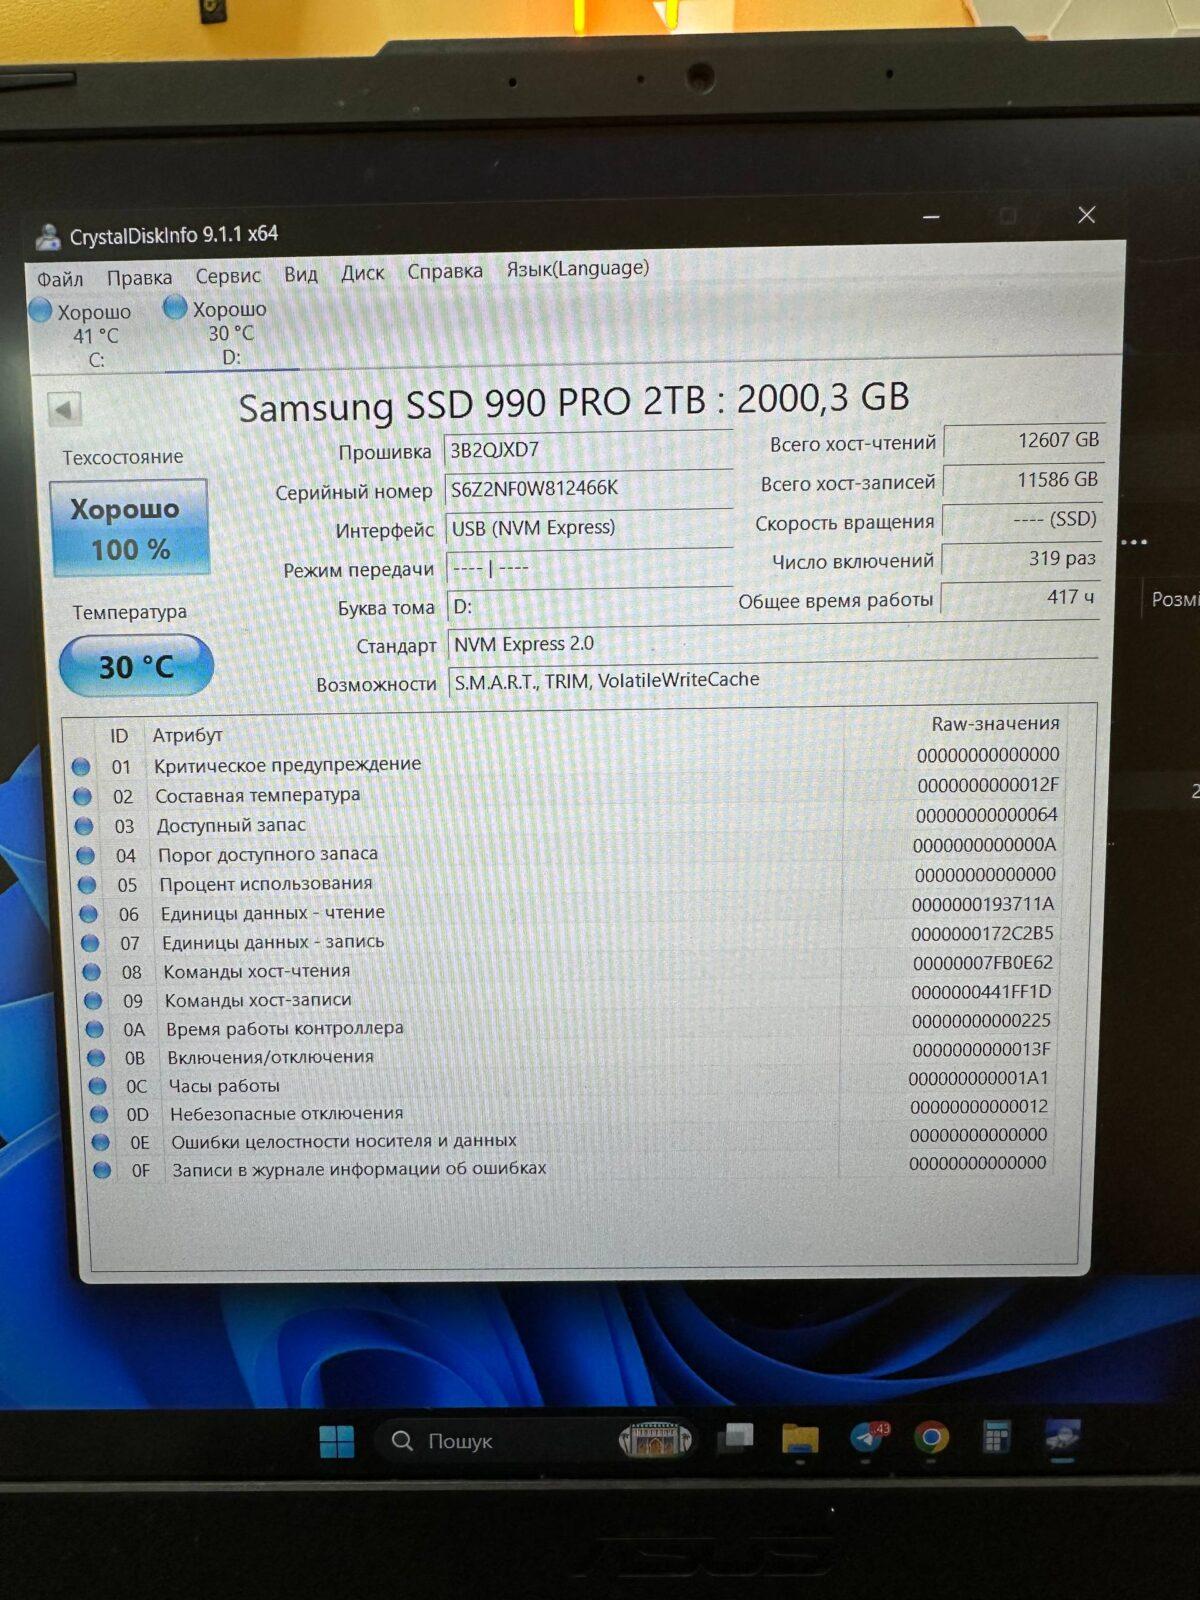Select the C: disk at 41 °C
The width and height of the screenshot is (1200, 1600).
[x=84, y=335]
